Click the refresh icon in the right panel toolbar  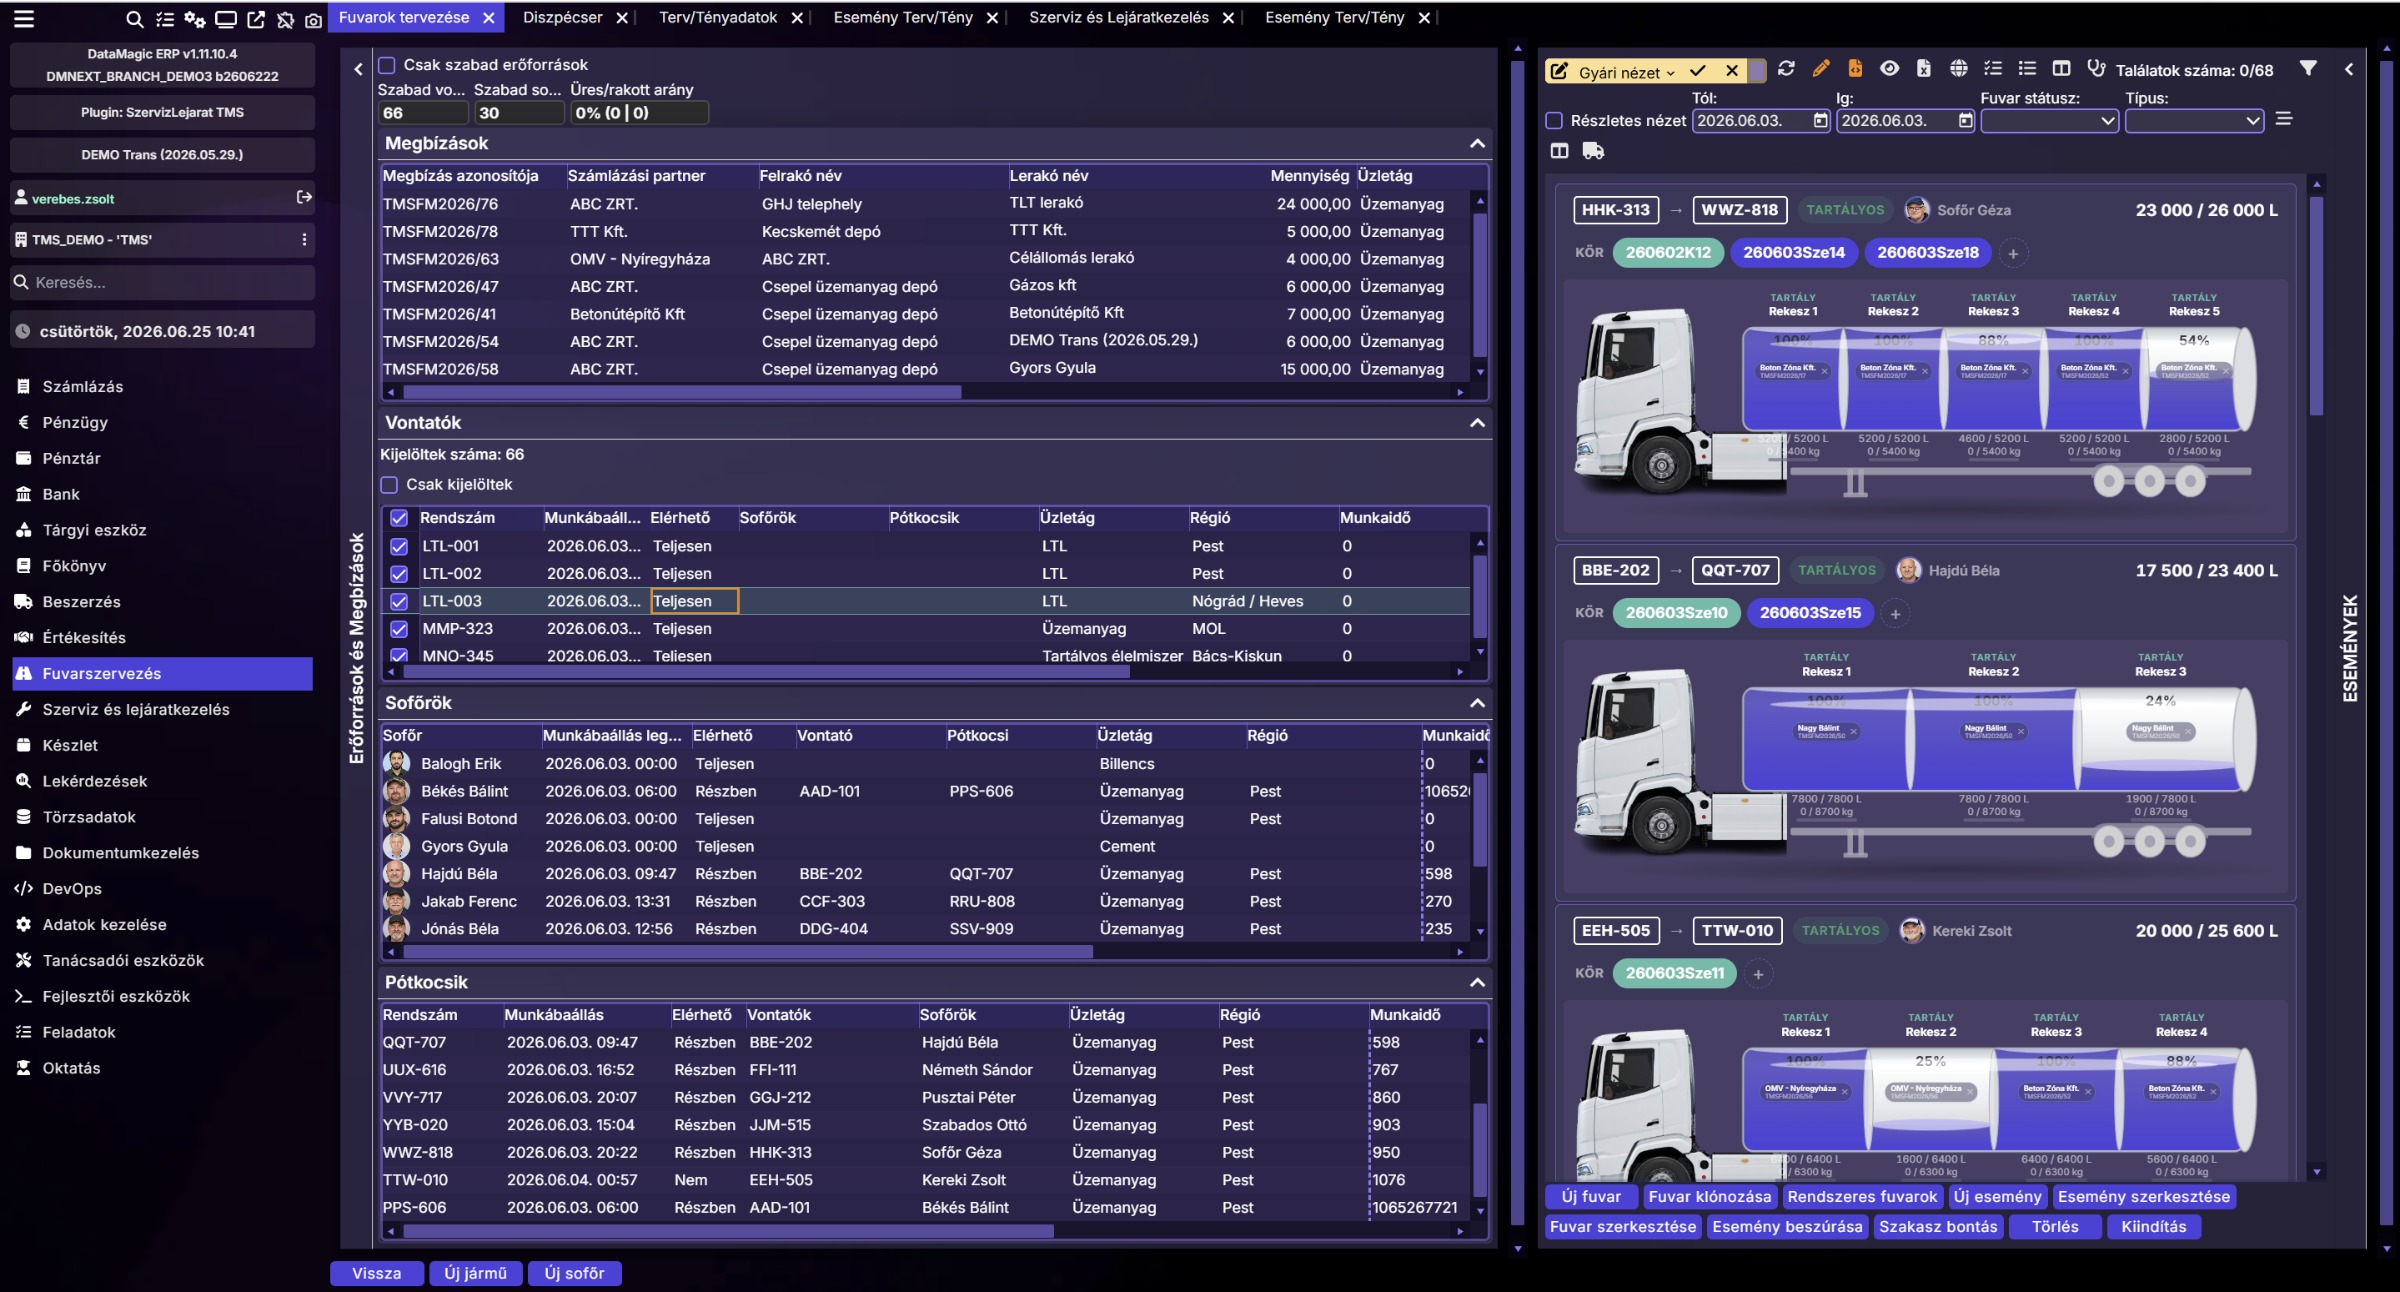[1786, 68]
